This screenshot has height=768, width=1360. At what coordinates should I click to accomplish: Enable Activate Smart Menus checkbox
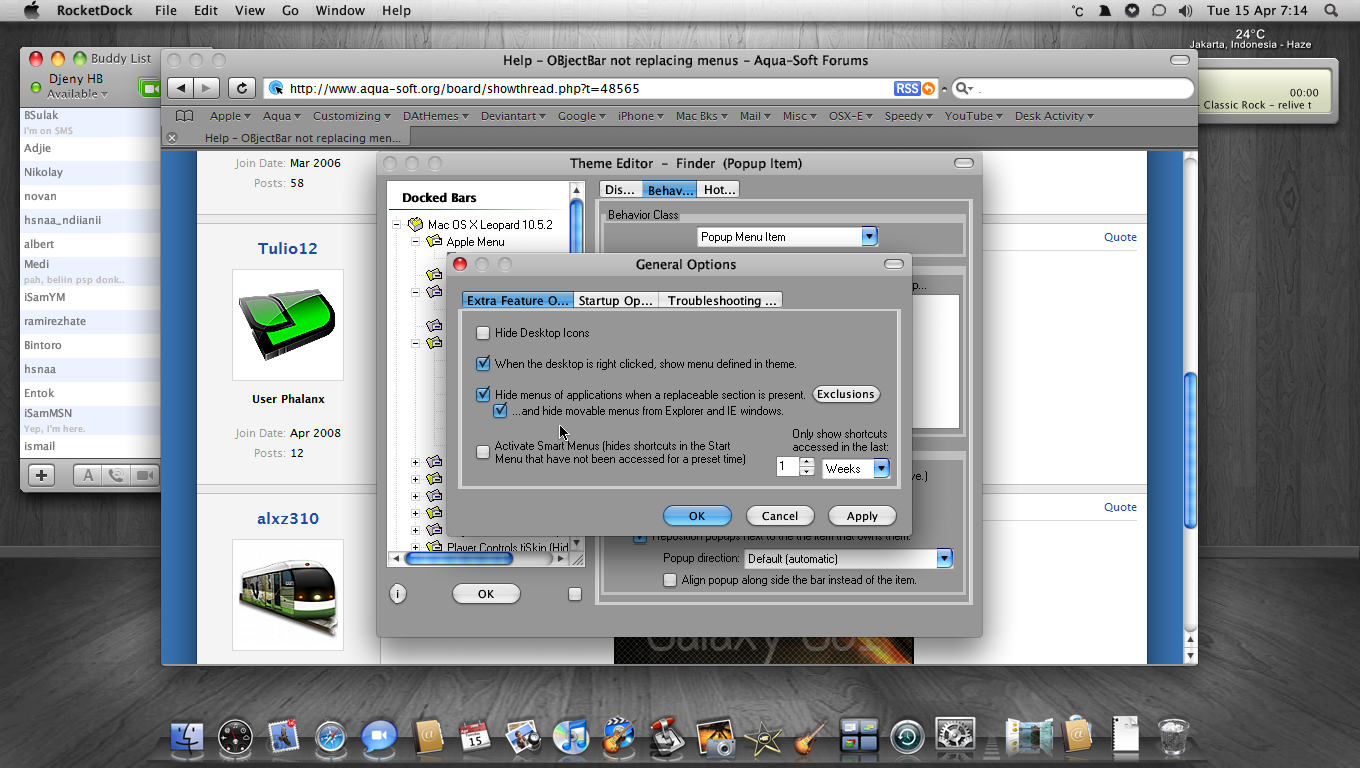pyautogui.click(x=483, y=452)
